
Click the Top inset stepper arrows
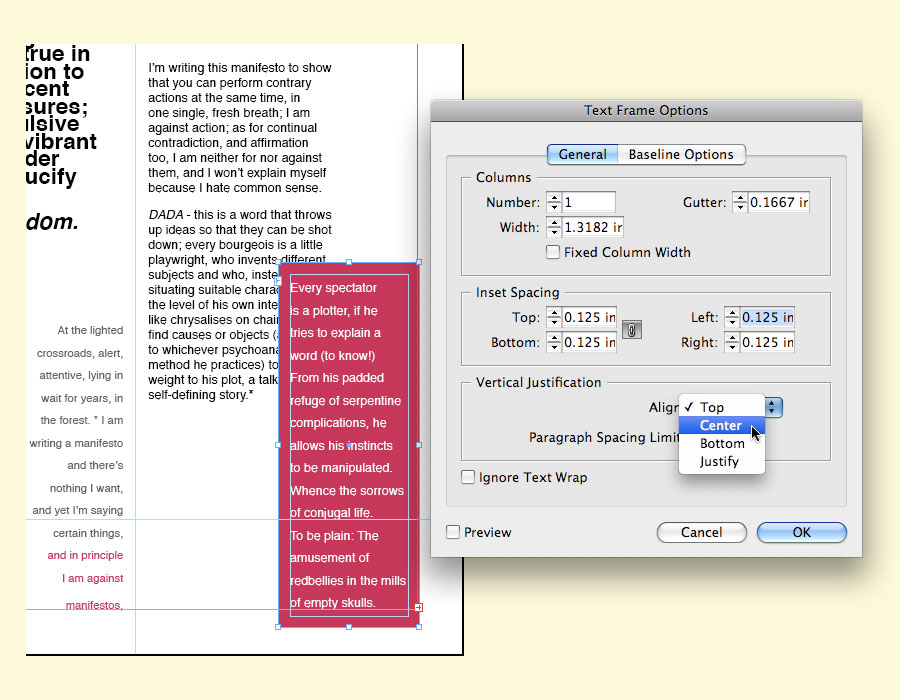[x=553, y=317]
